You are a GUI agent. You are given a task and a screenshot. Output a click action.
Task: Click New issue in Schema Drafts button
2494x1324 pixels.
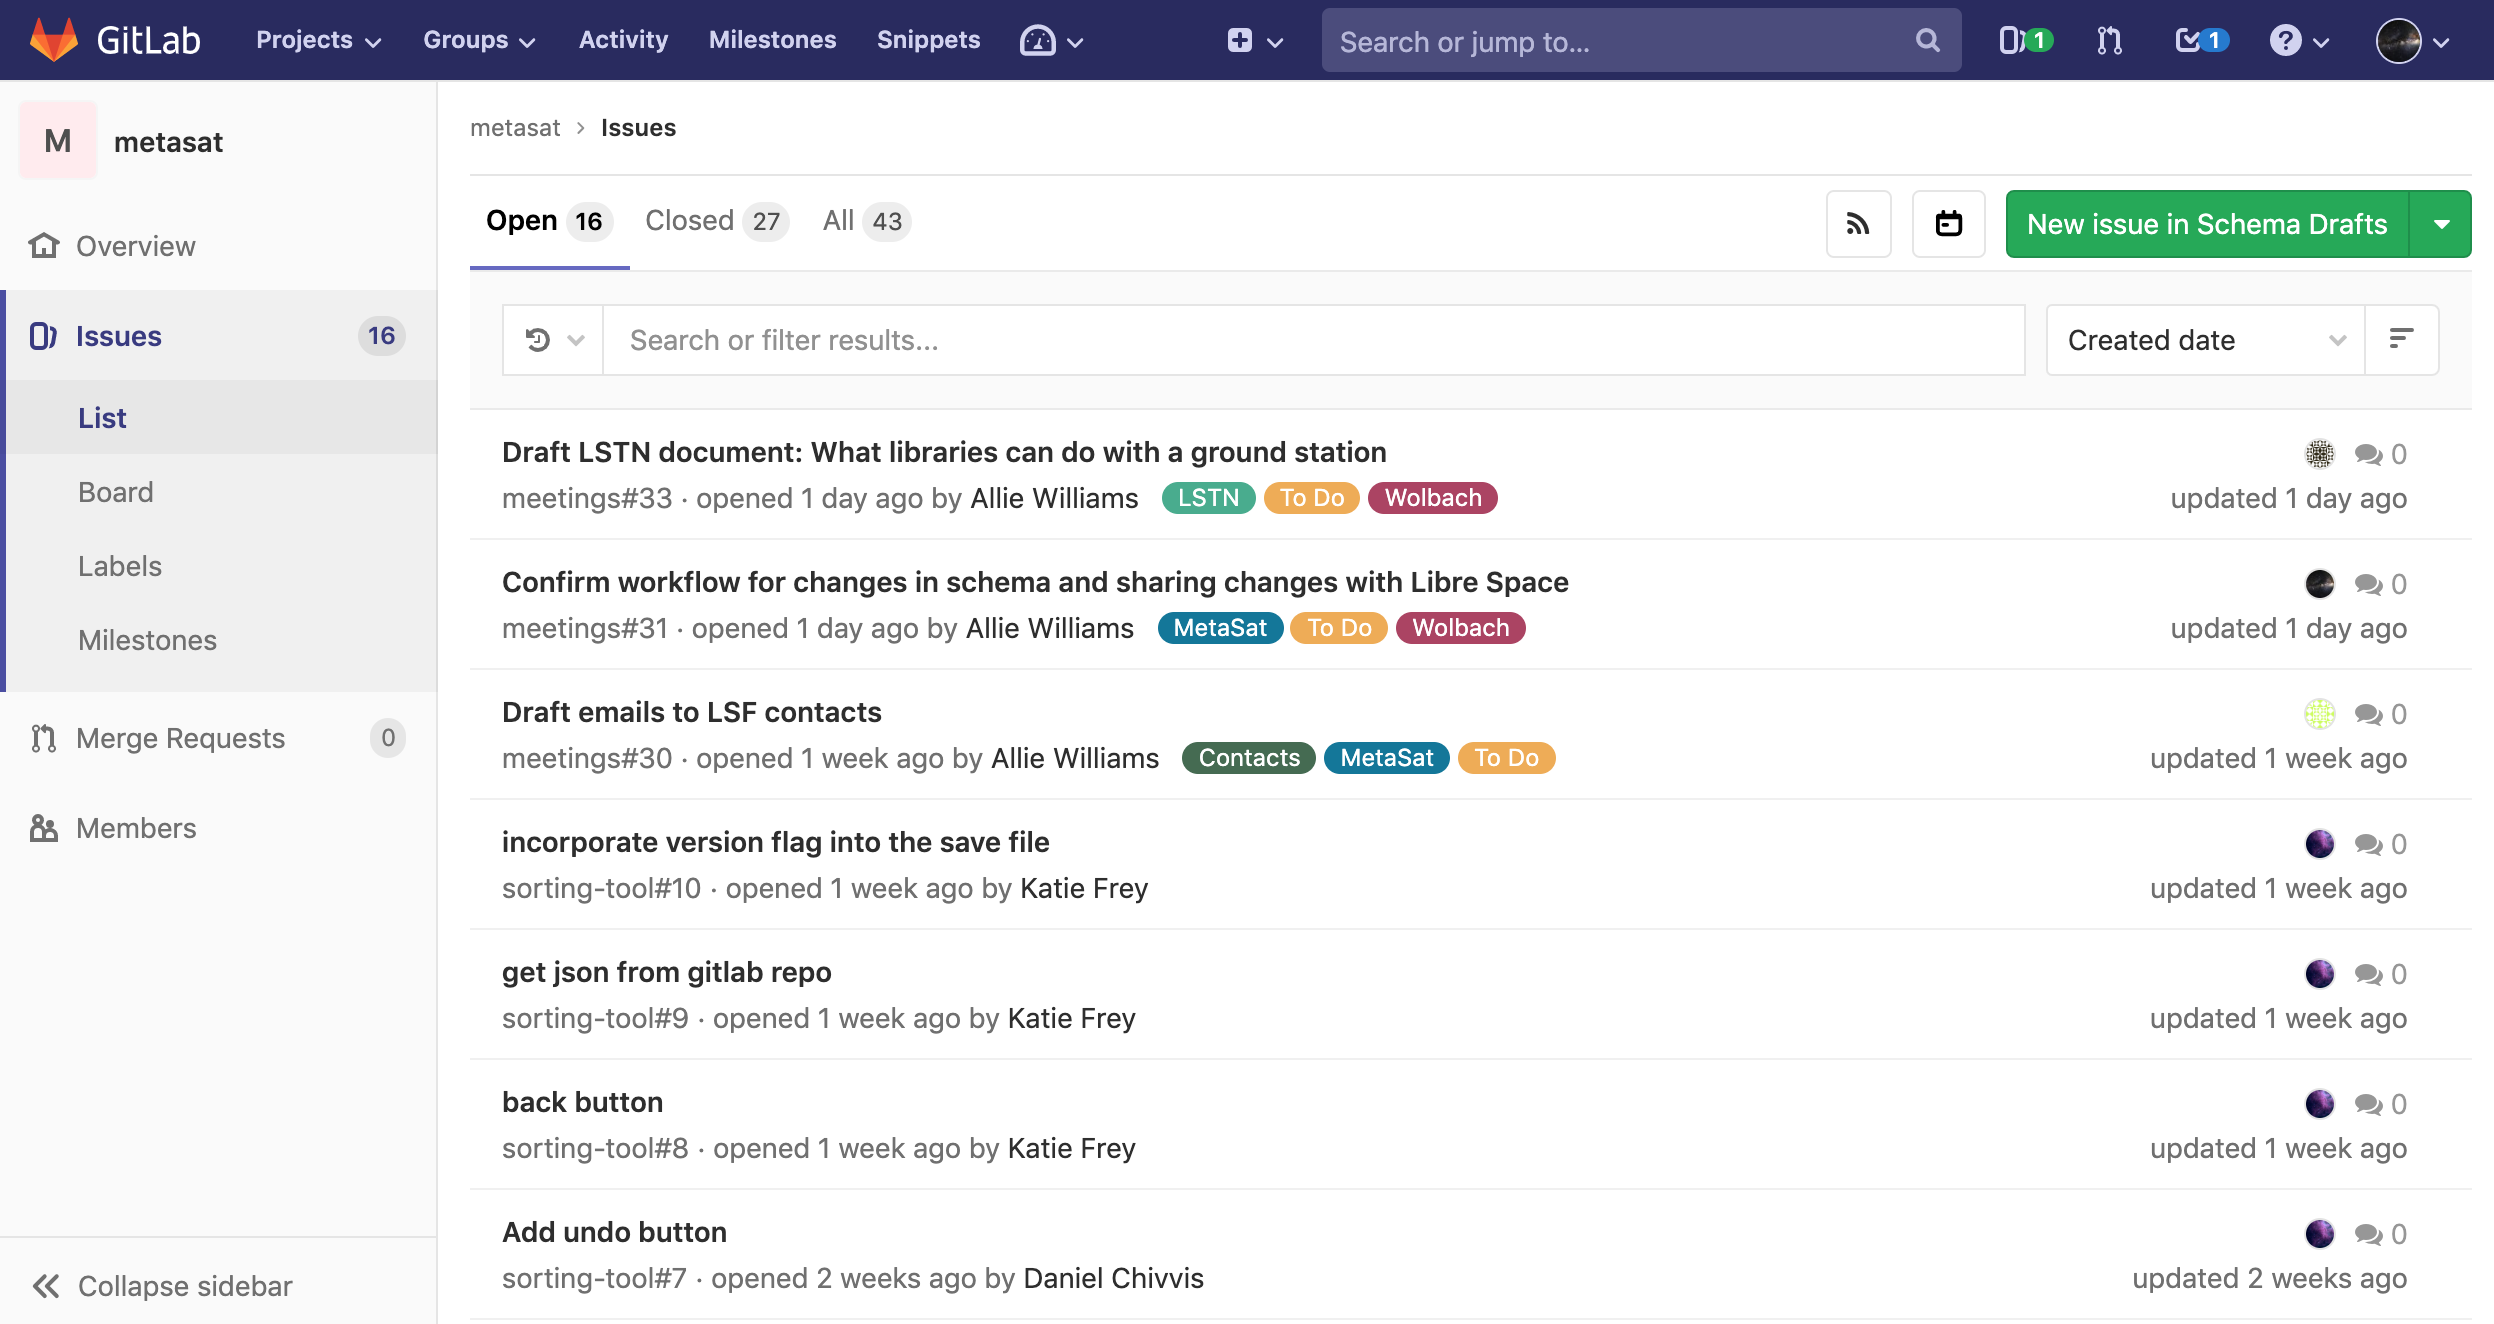coord(2206,224)
